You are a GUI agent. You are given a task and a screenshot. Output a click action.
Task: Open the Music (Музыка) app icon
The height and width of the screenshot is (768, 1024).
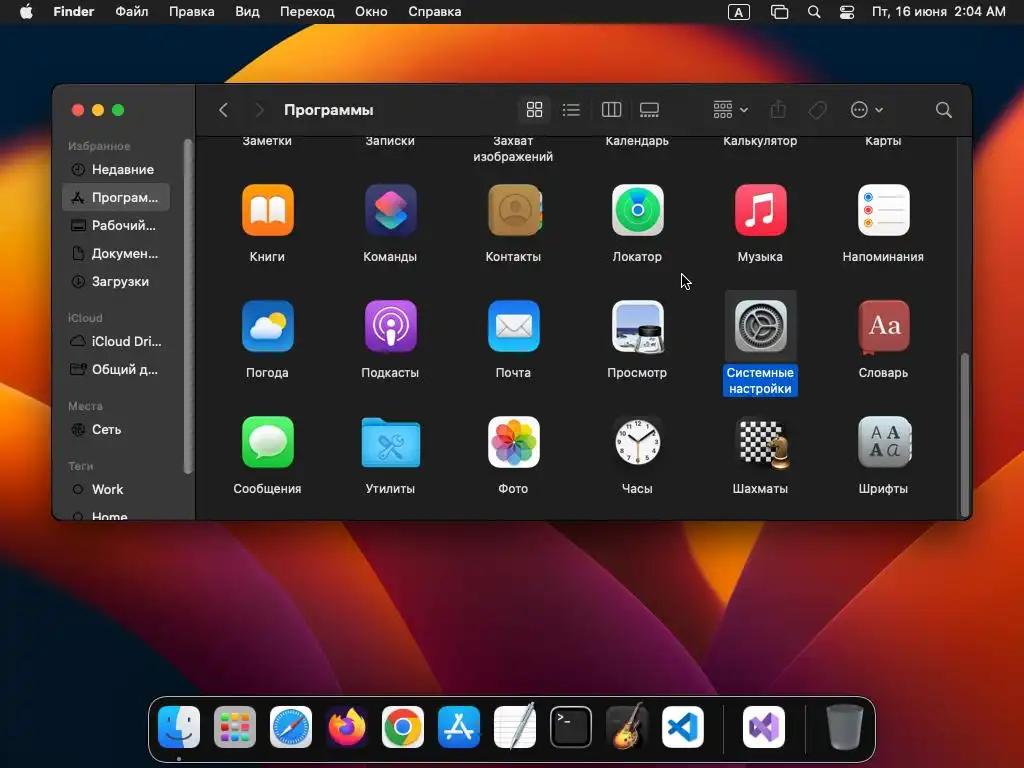pos(760,210)
